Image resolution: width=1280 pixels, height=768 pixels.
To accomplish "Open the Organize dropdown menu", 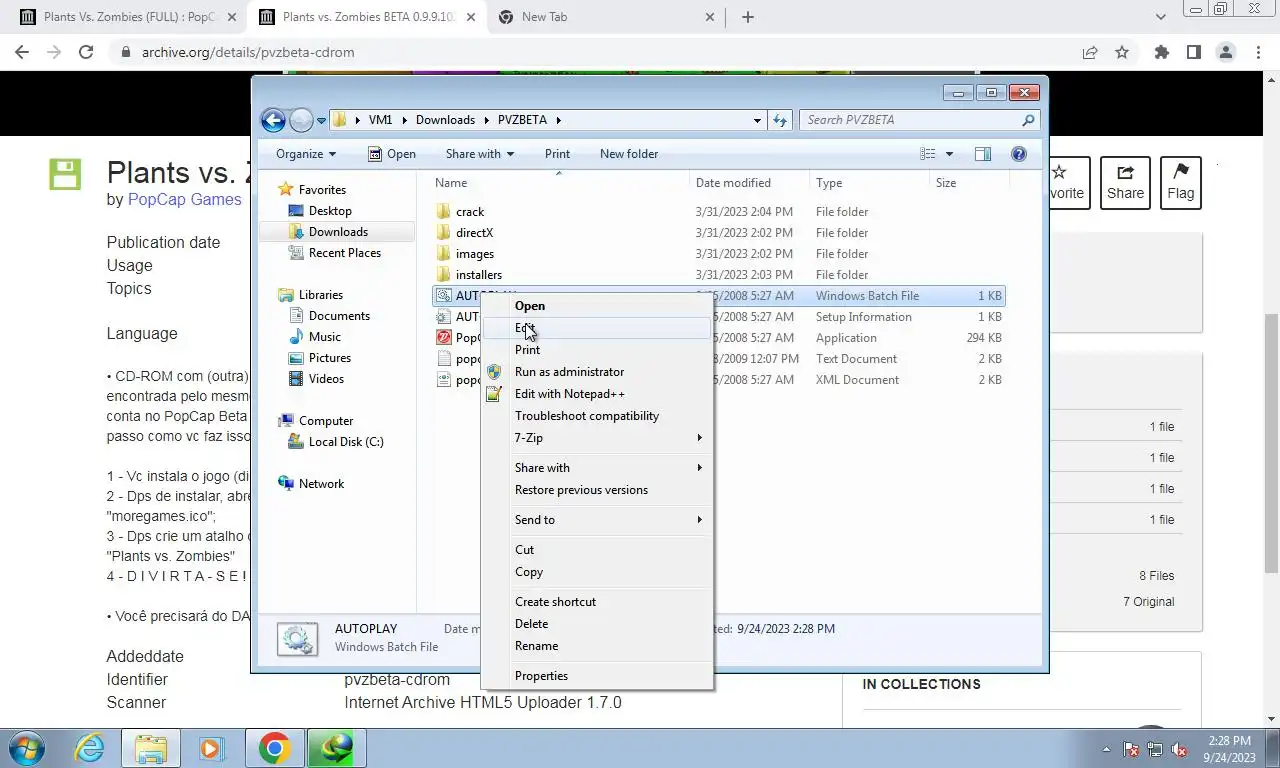I will pyautogui.click(x=306, y=154).
